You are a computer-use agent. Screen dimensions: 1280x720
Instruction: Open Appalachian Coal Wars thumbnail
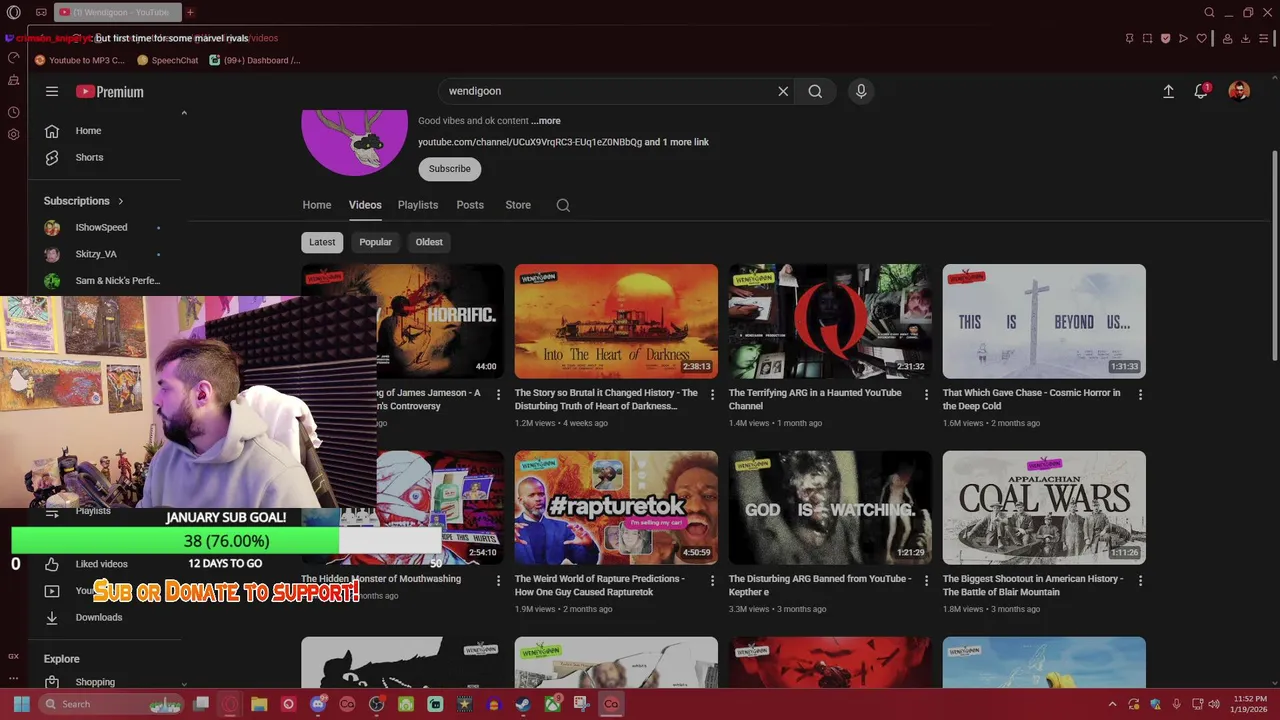coord(1044,507)
